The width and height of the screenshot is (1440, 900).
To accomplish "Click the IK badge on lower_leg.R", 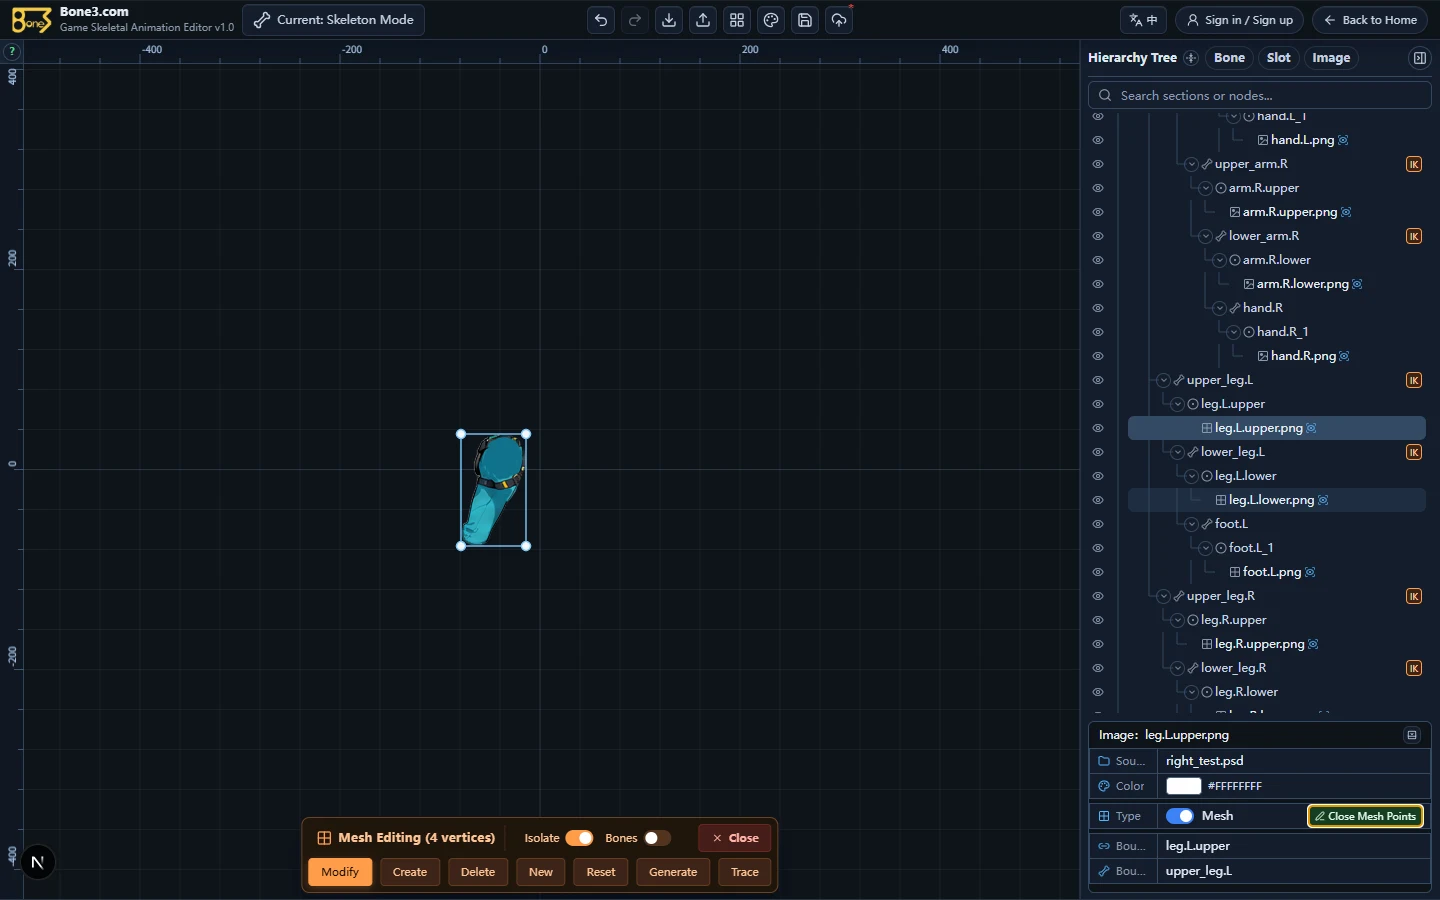I will (x=1414, y=668).
